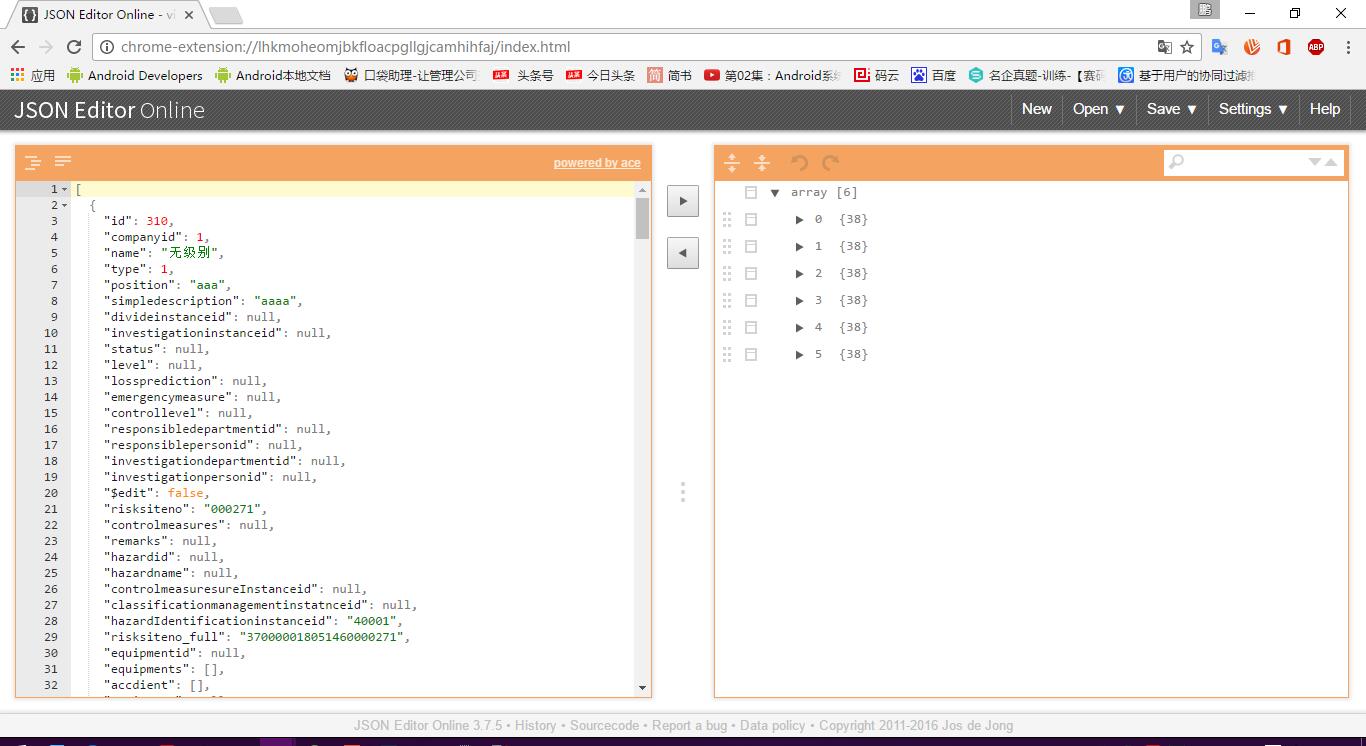1366x746 pixels.
Task: Open the Save dropdown menu
Action: coord(1172,109)
